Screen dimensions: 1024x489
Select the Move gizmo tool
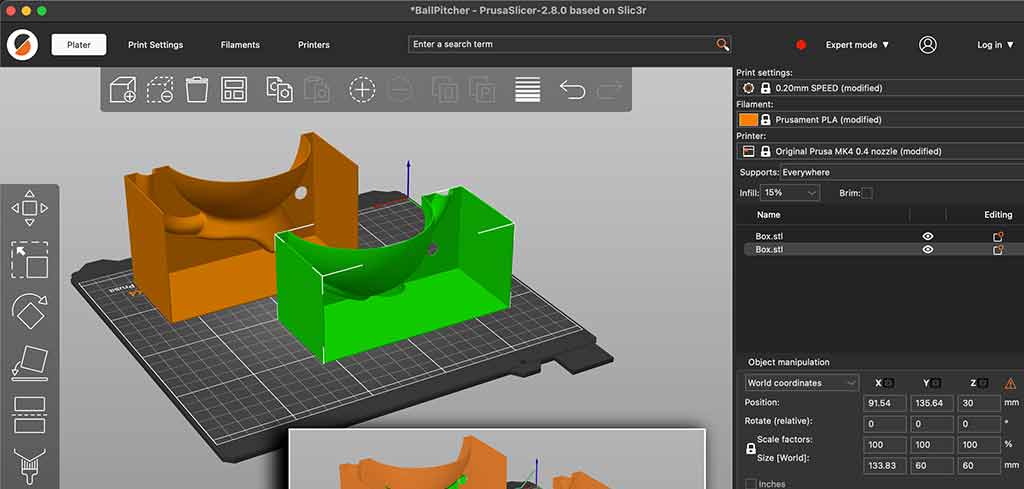[29, 208]
